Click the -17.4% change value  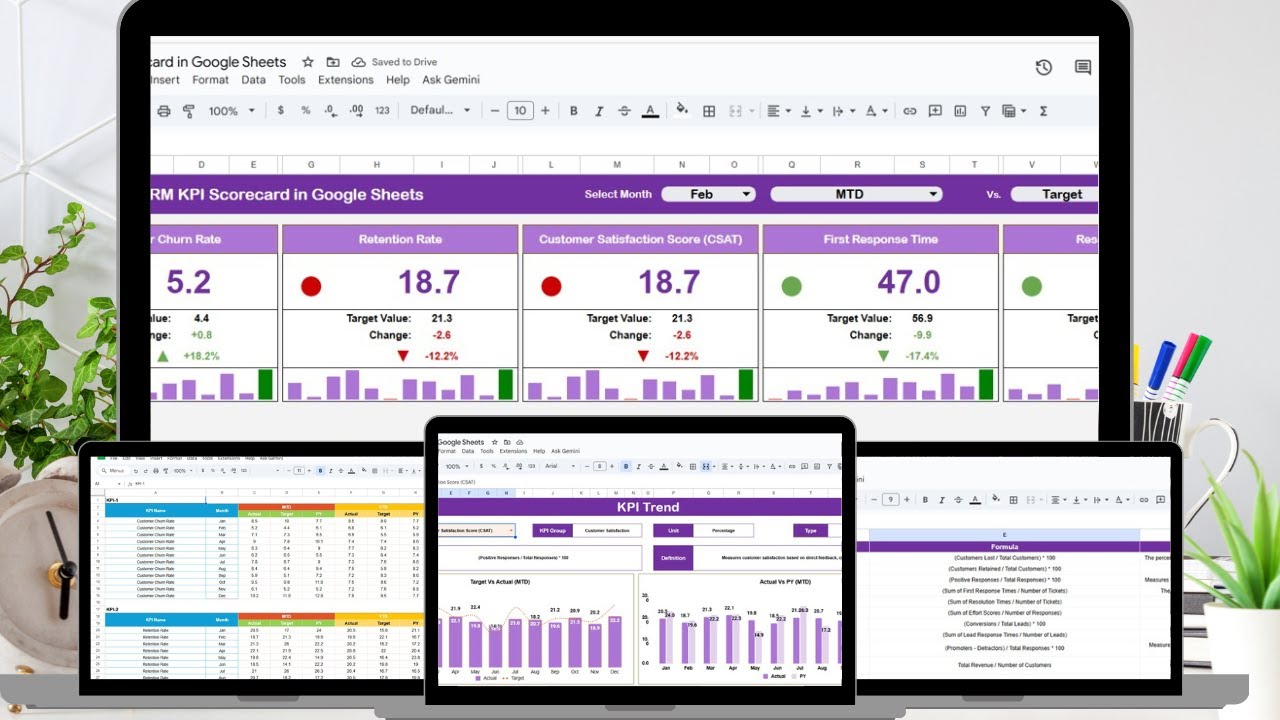click(920, 356)
